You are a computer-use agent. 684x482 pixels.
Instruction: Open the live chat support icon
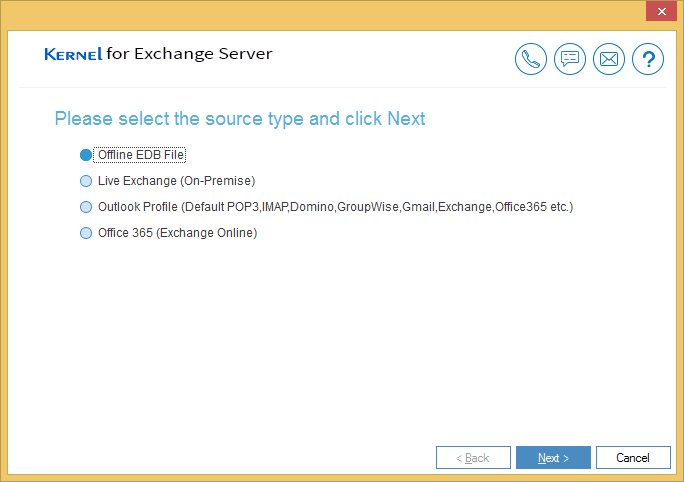570,59
